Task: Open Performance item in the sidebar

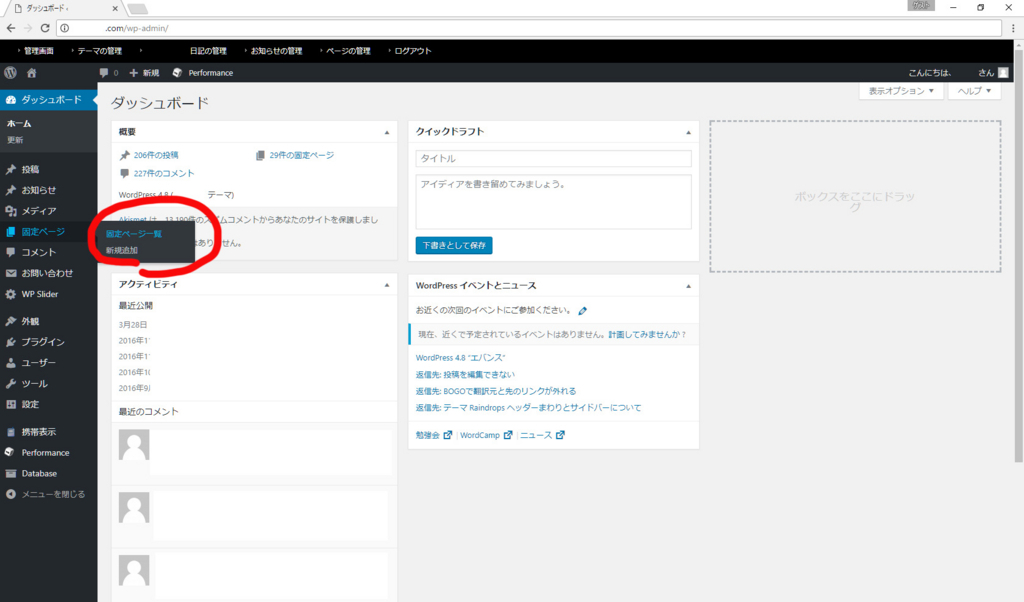Action: [48, 452]
